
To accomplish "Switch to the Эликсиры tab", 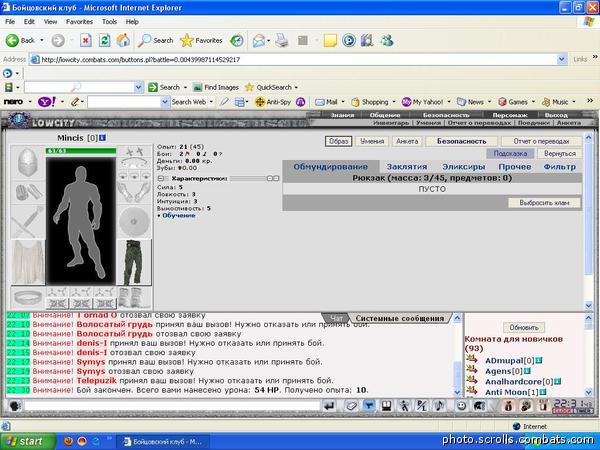I will 463,167.
